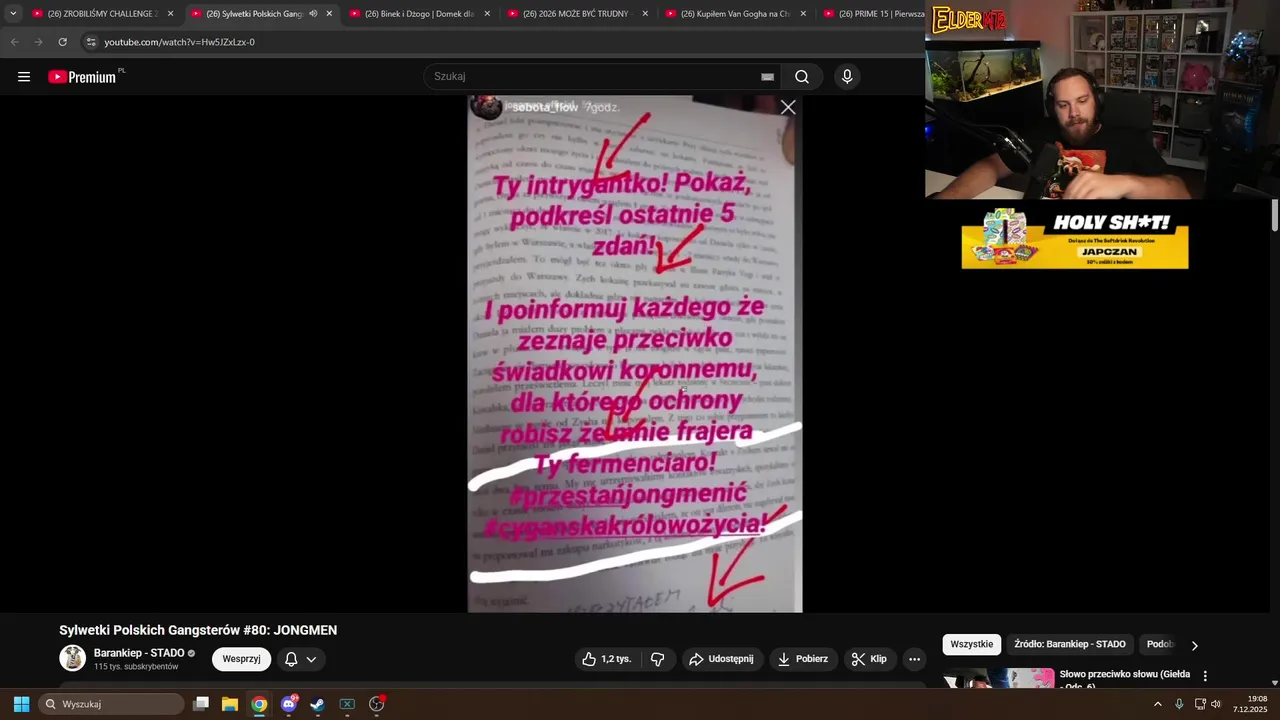The width and height of the screenshot is (1280, 720).
Task: View site information icon in address bar
Action: pyautogui.click(x=91, y=42)
